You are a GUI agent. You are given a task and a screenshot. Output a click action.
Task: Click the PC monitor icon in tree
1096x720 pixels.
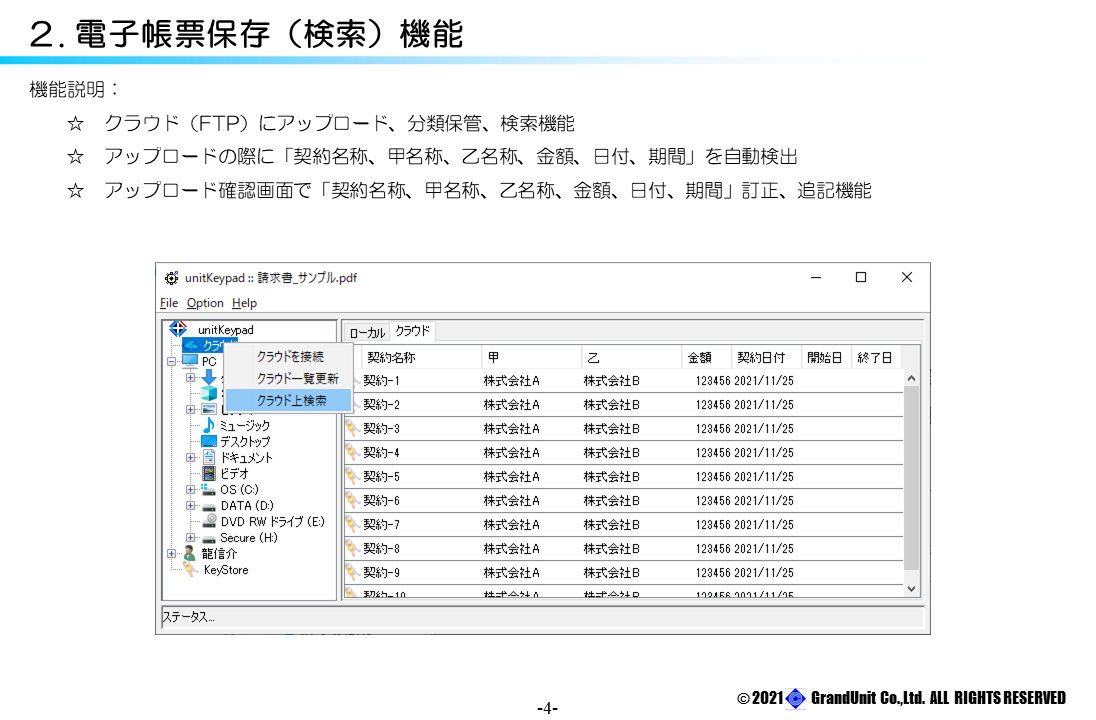coord(190,361)
